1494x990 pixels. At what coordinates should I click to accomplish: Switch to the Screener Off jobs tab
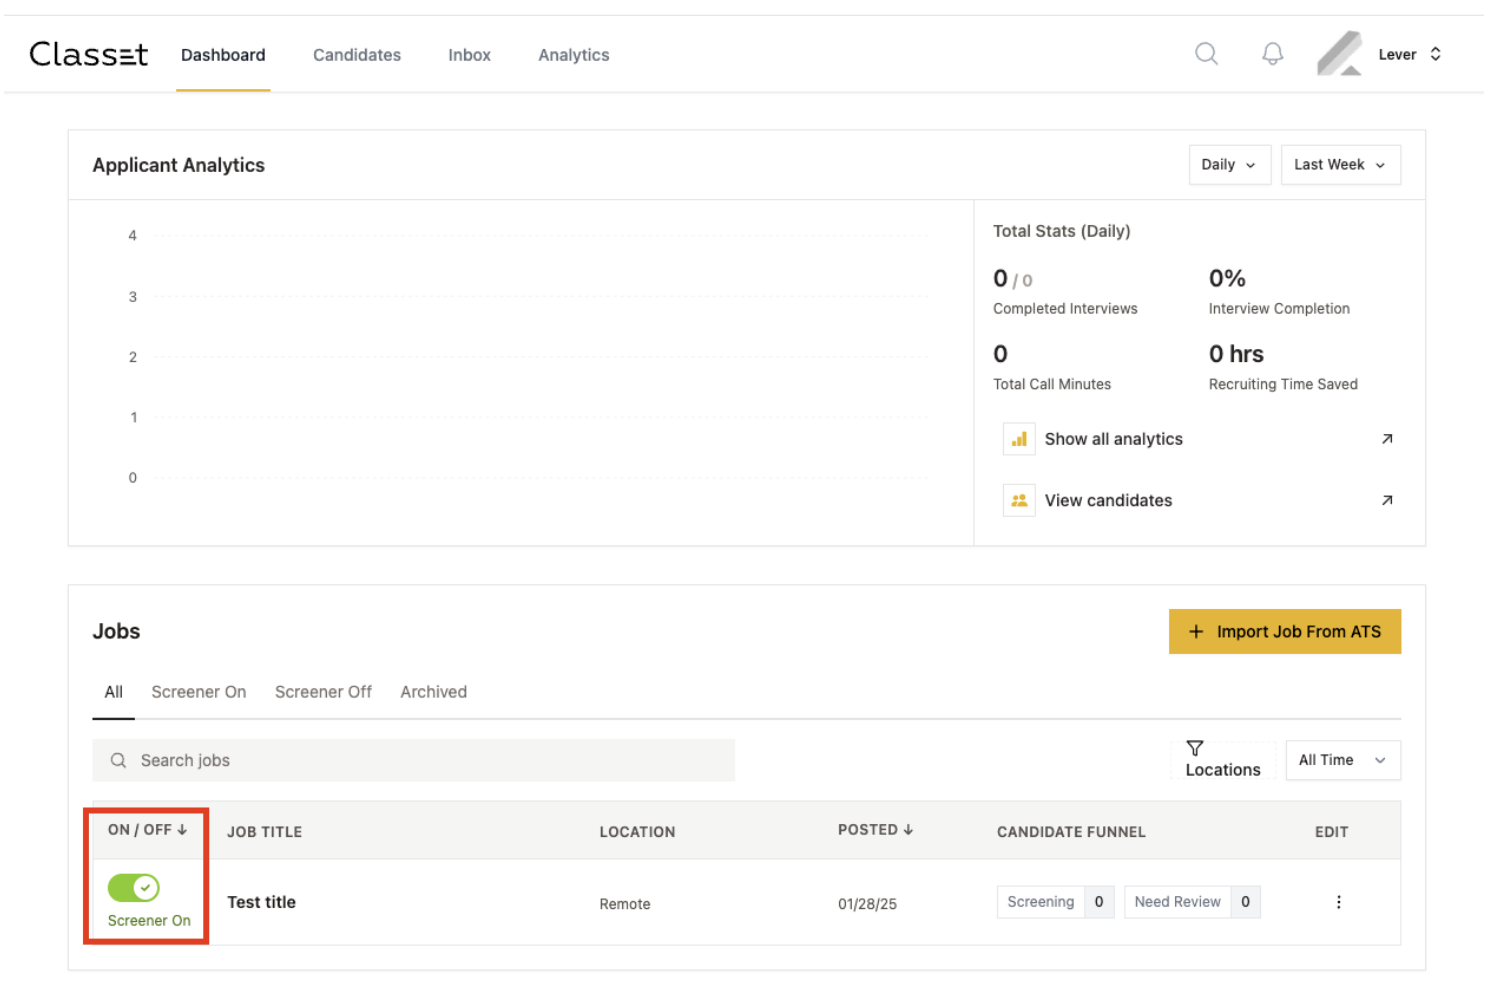coord(323,692)
